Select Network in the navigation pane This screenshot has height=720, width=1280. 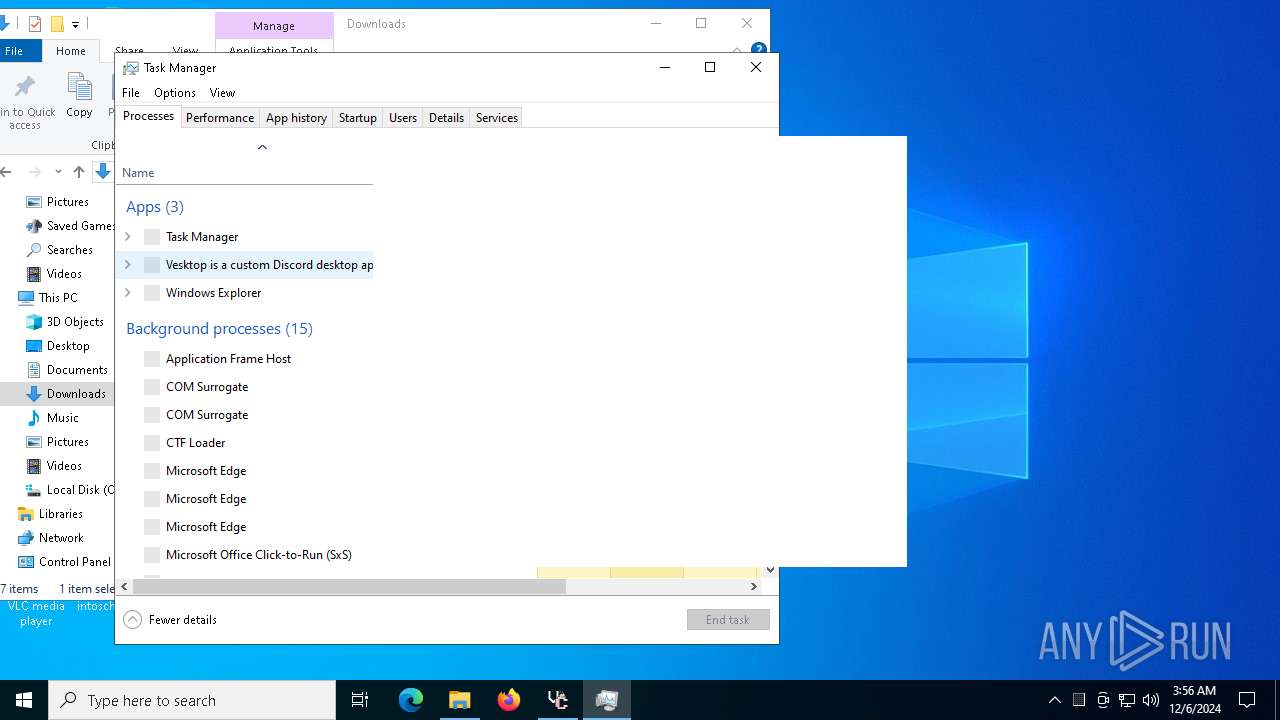[61, 538]
